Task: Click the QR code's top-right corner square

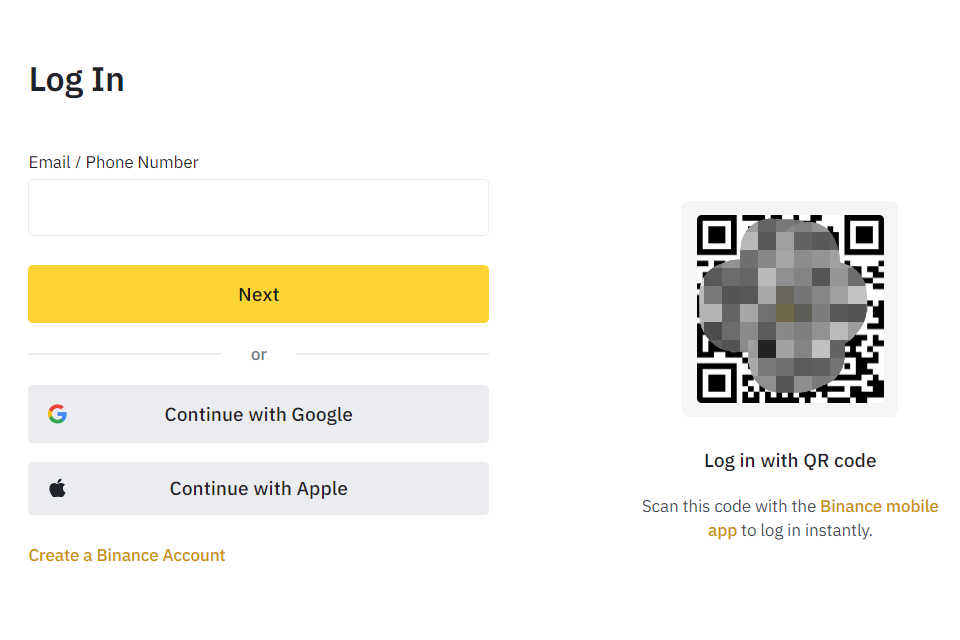Action: coord(864,235)
